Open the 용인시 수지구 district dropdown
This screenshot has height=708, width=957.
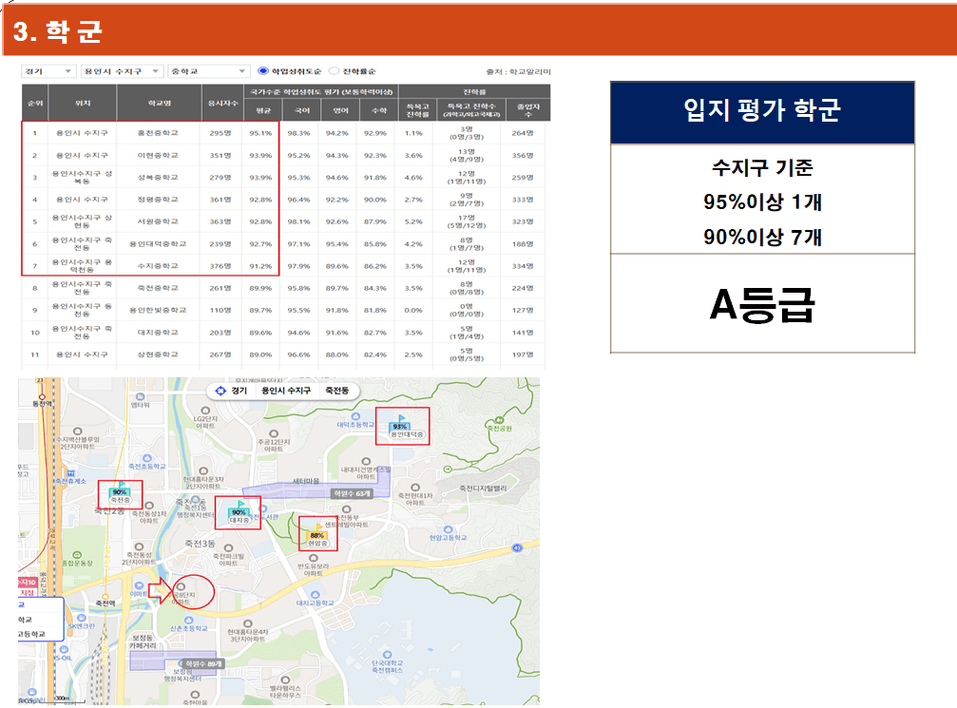pos(122,71)
